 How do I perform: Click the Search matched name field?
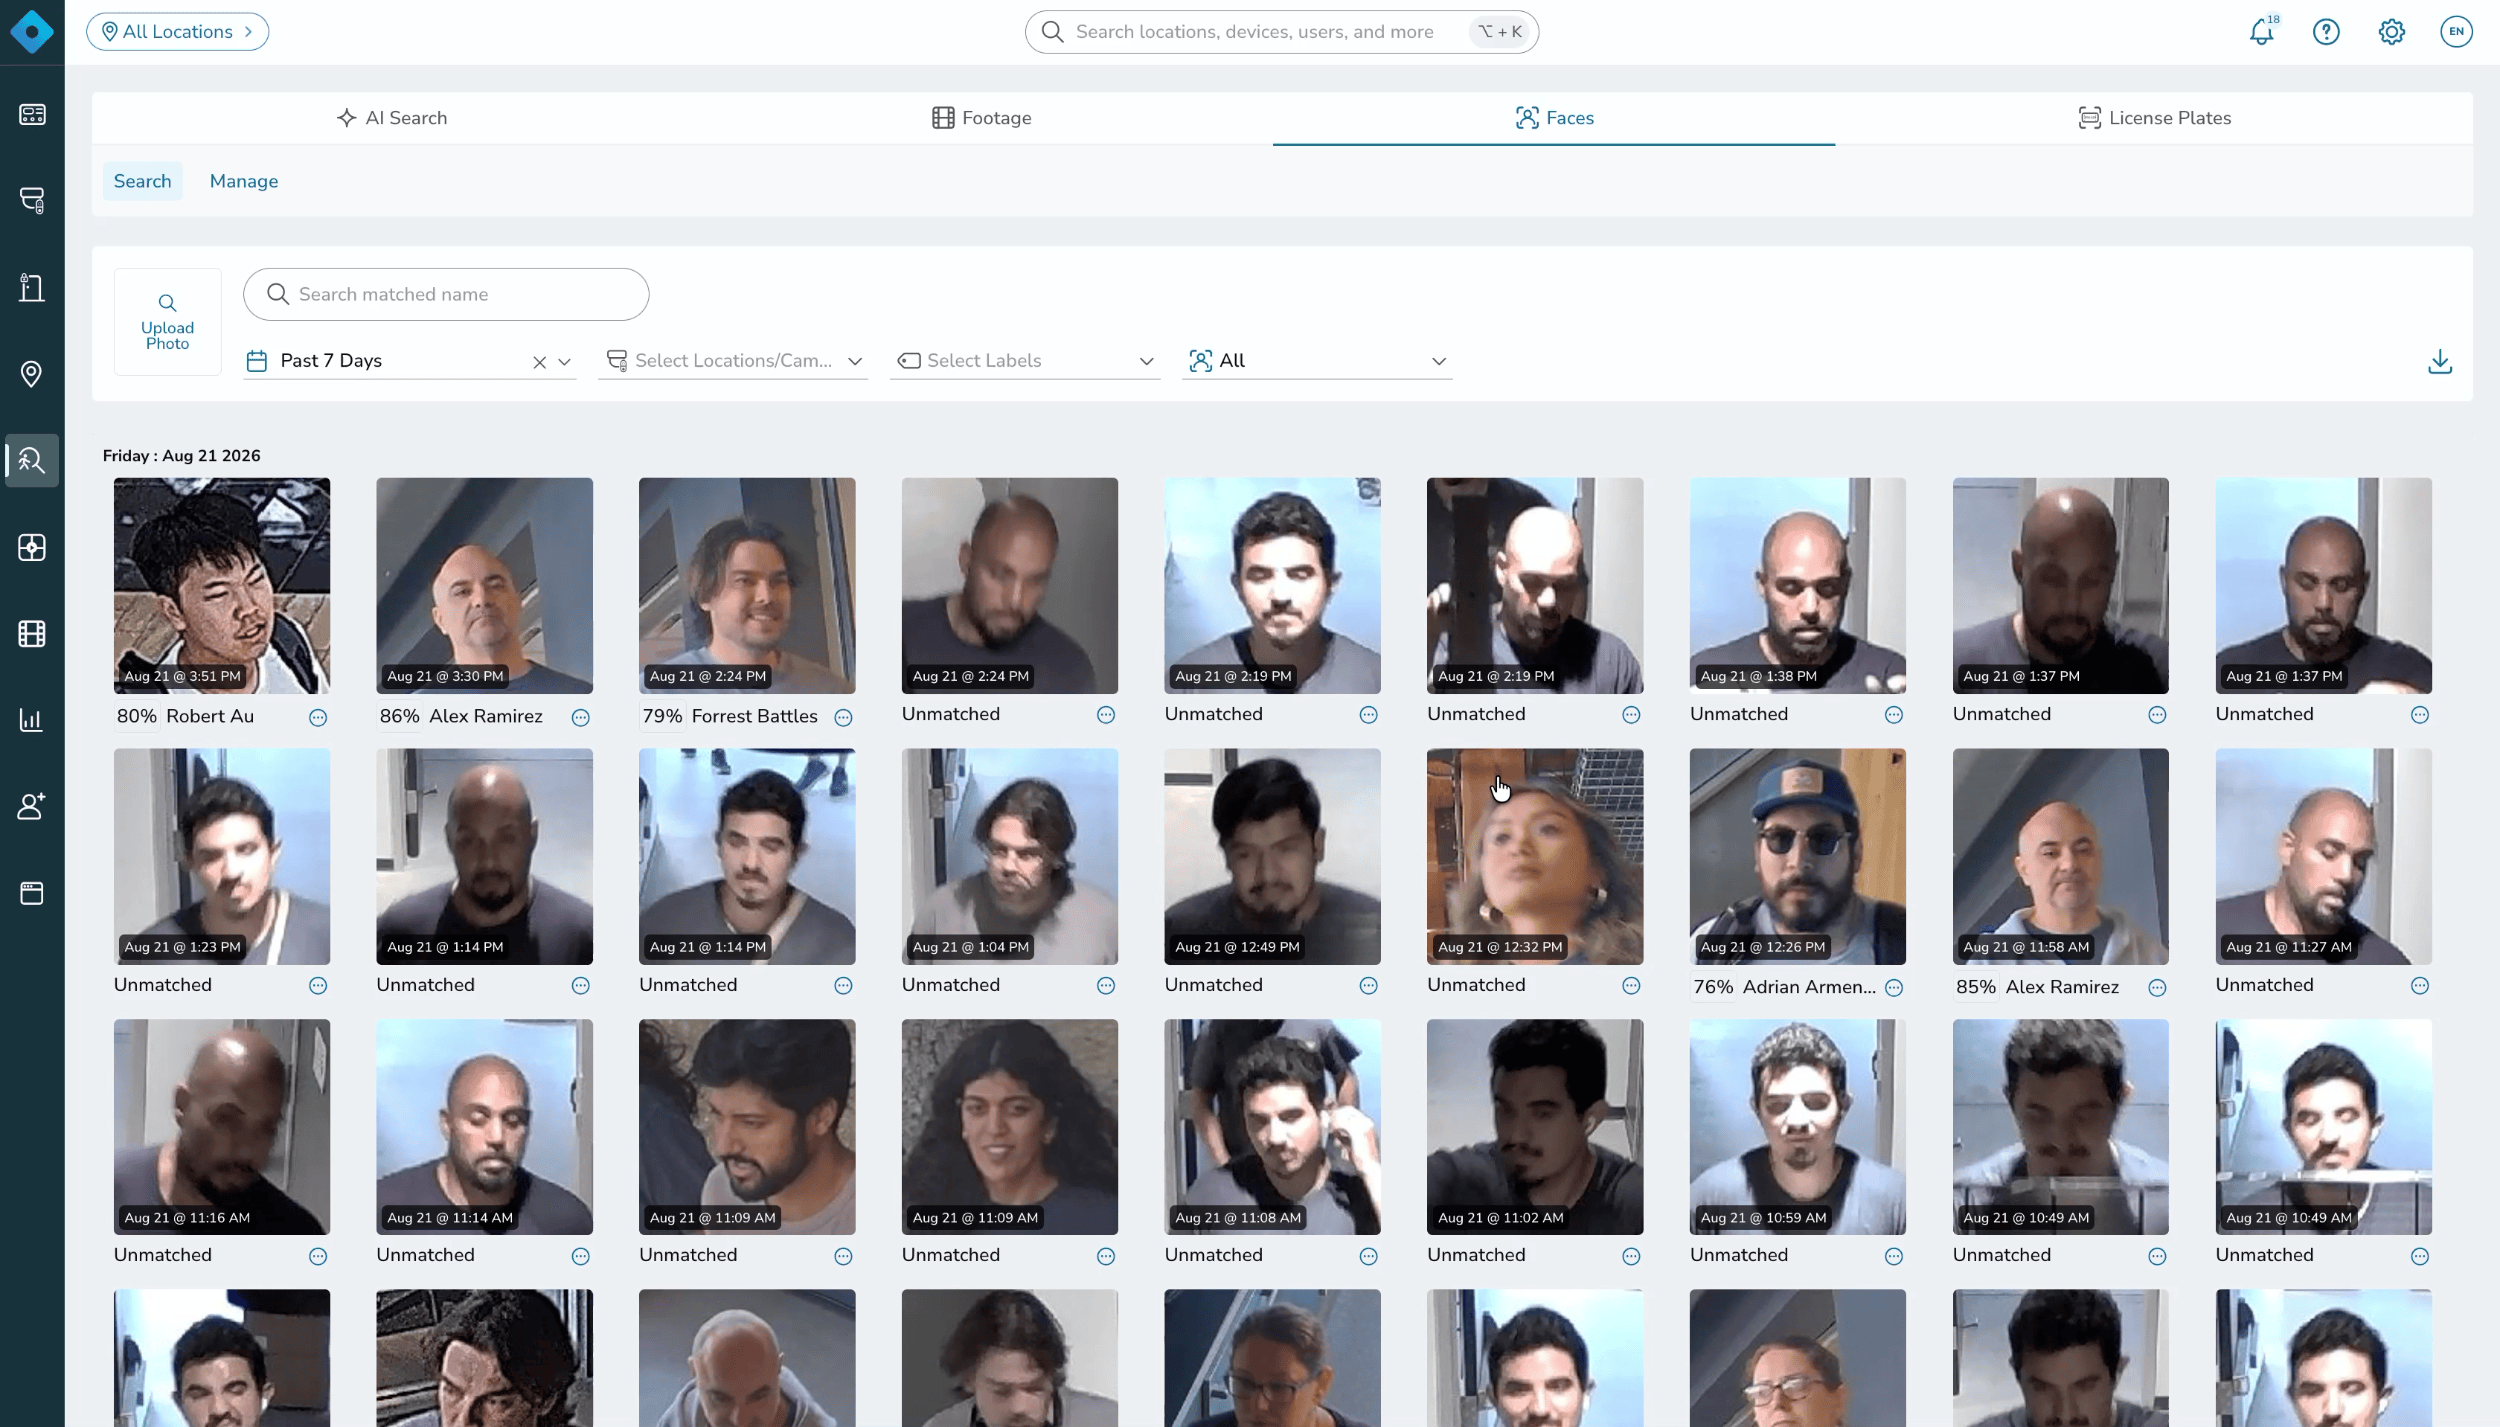pyautogui.click(x=446, y=294)
